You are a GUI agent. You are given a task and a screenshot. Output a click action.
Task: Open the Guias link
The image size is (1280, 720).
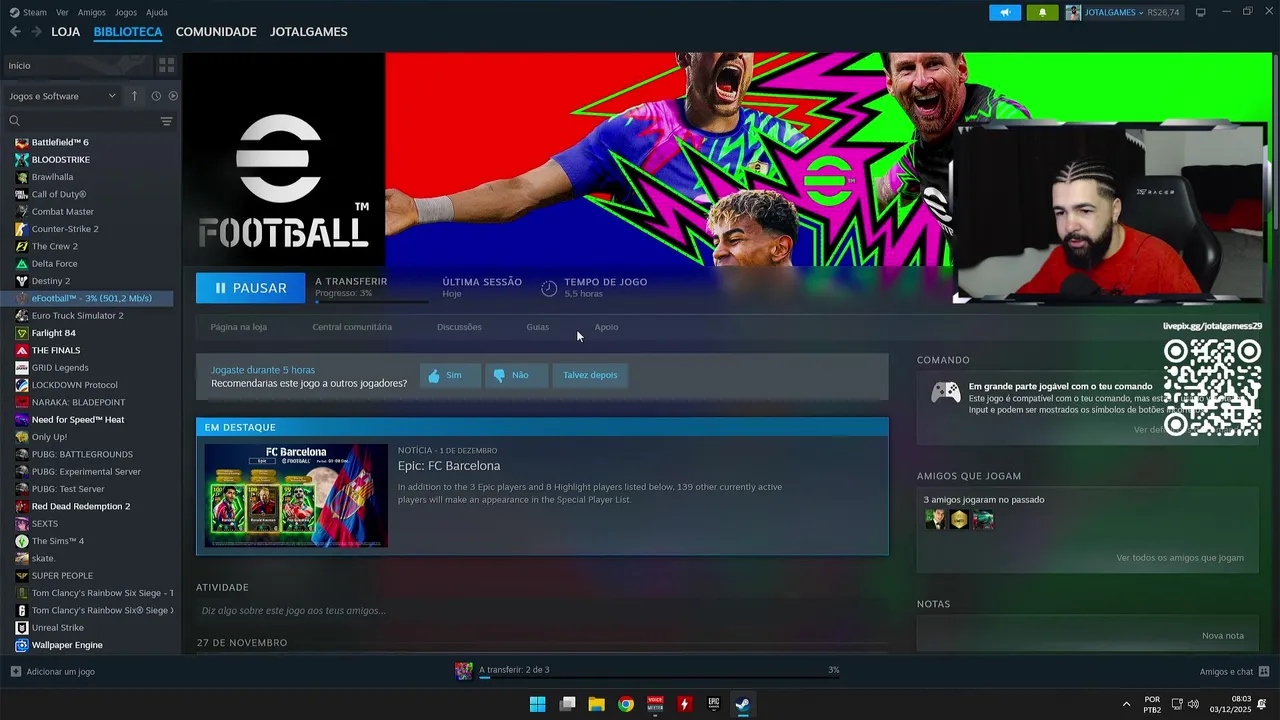[x=538, y=327]
